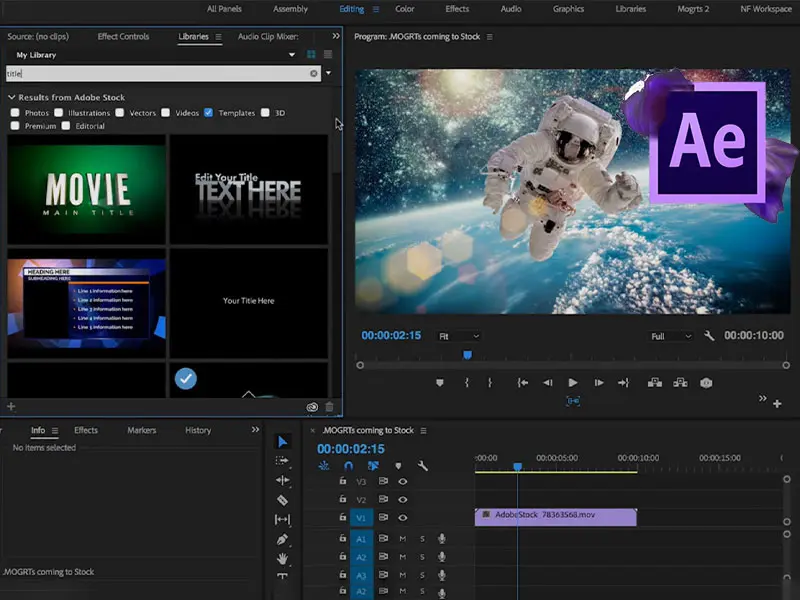Select the Razor tool
The height and width of the screenshot is (600, 800).
(x=282, y=500)
